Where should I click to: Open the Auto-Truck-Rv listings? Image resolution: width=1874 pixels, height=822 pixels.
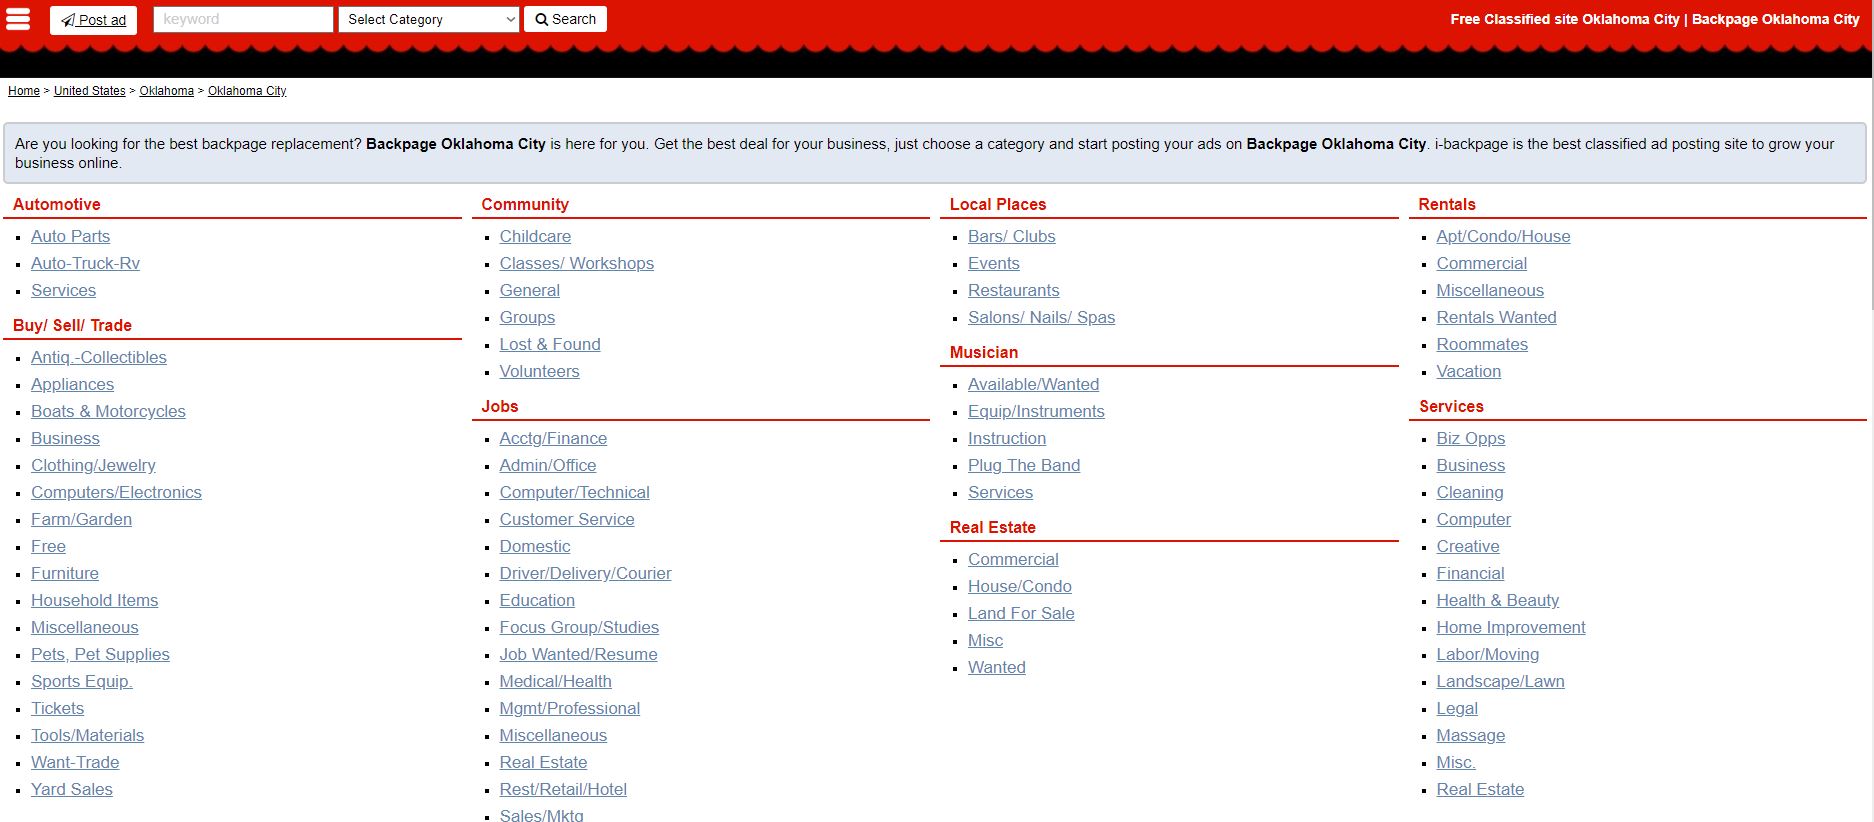pos(86,263)
